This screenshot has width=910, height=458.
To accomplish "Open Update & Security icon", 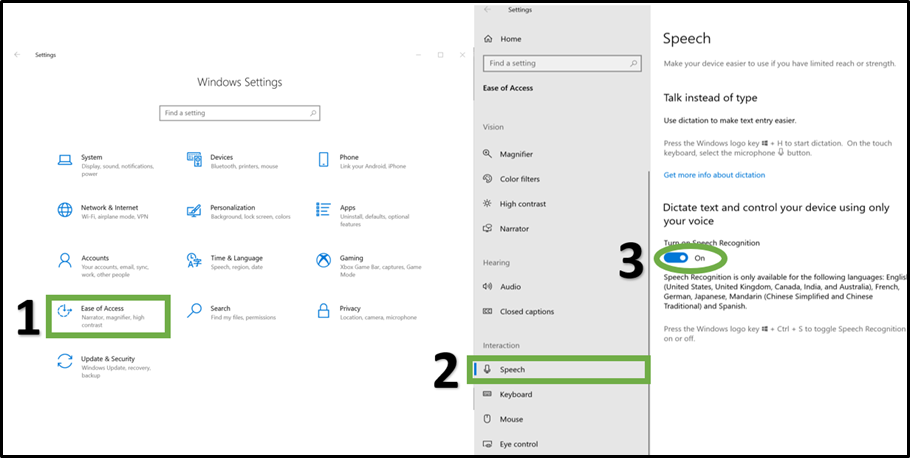I will pos(65,362).
